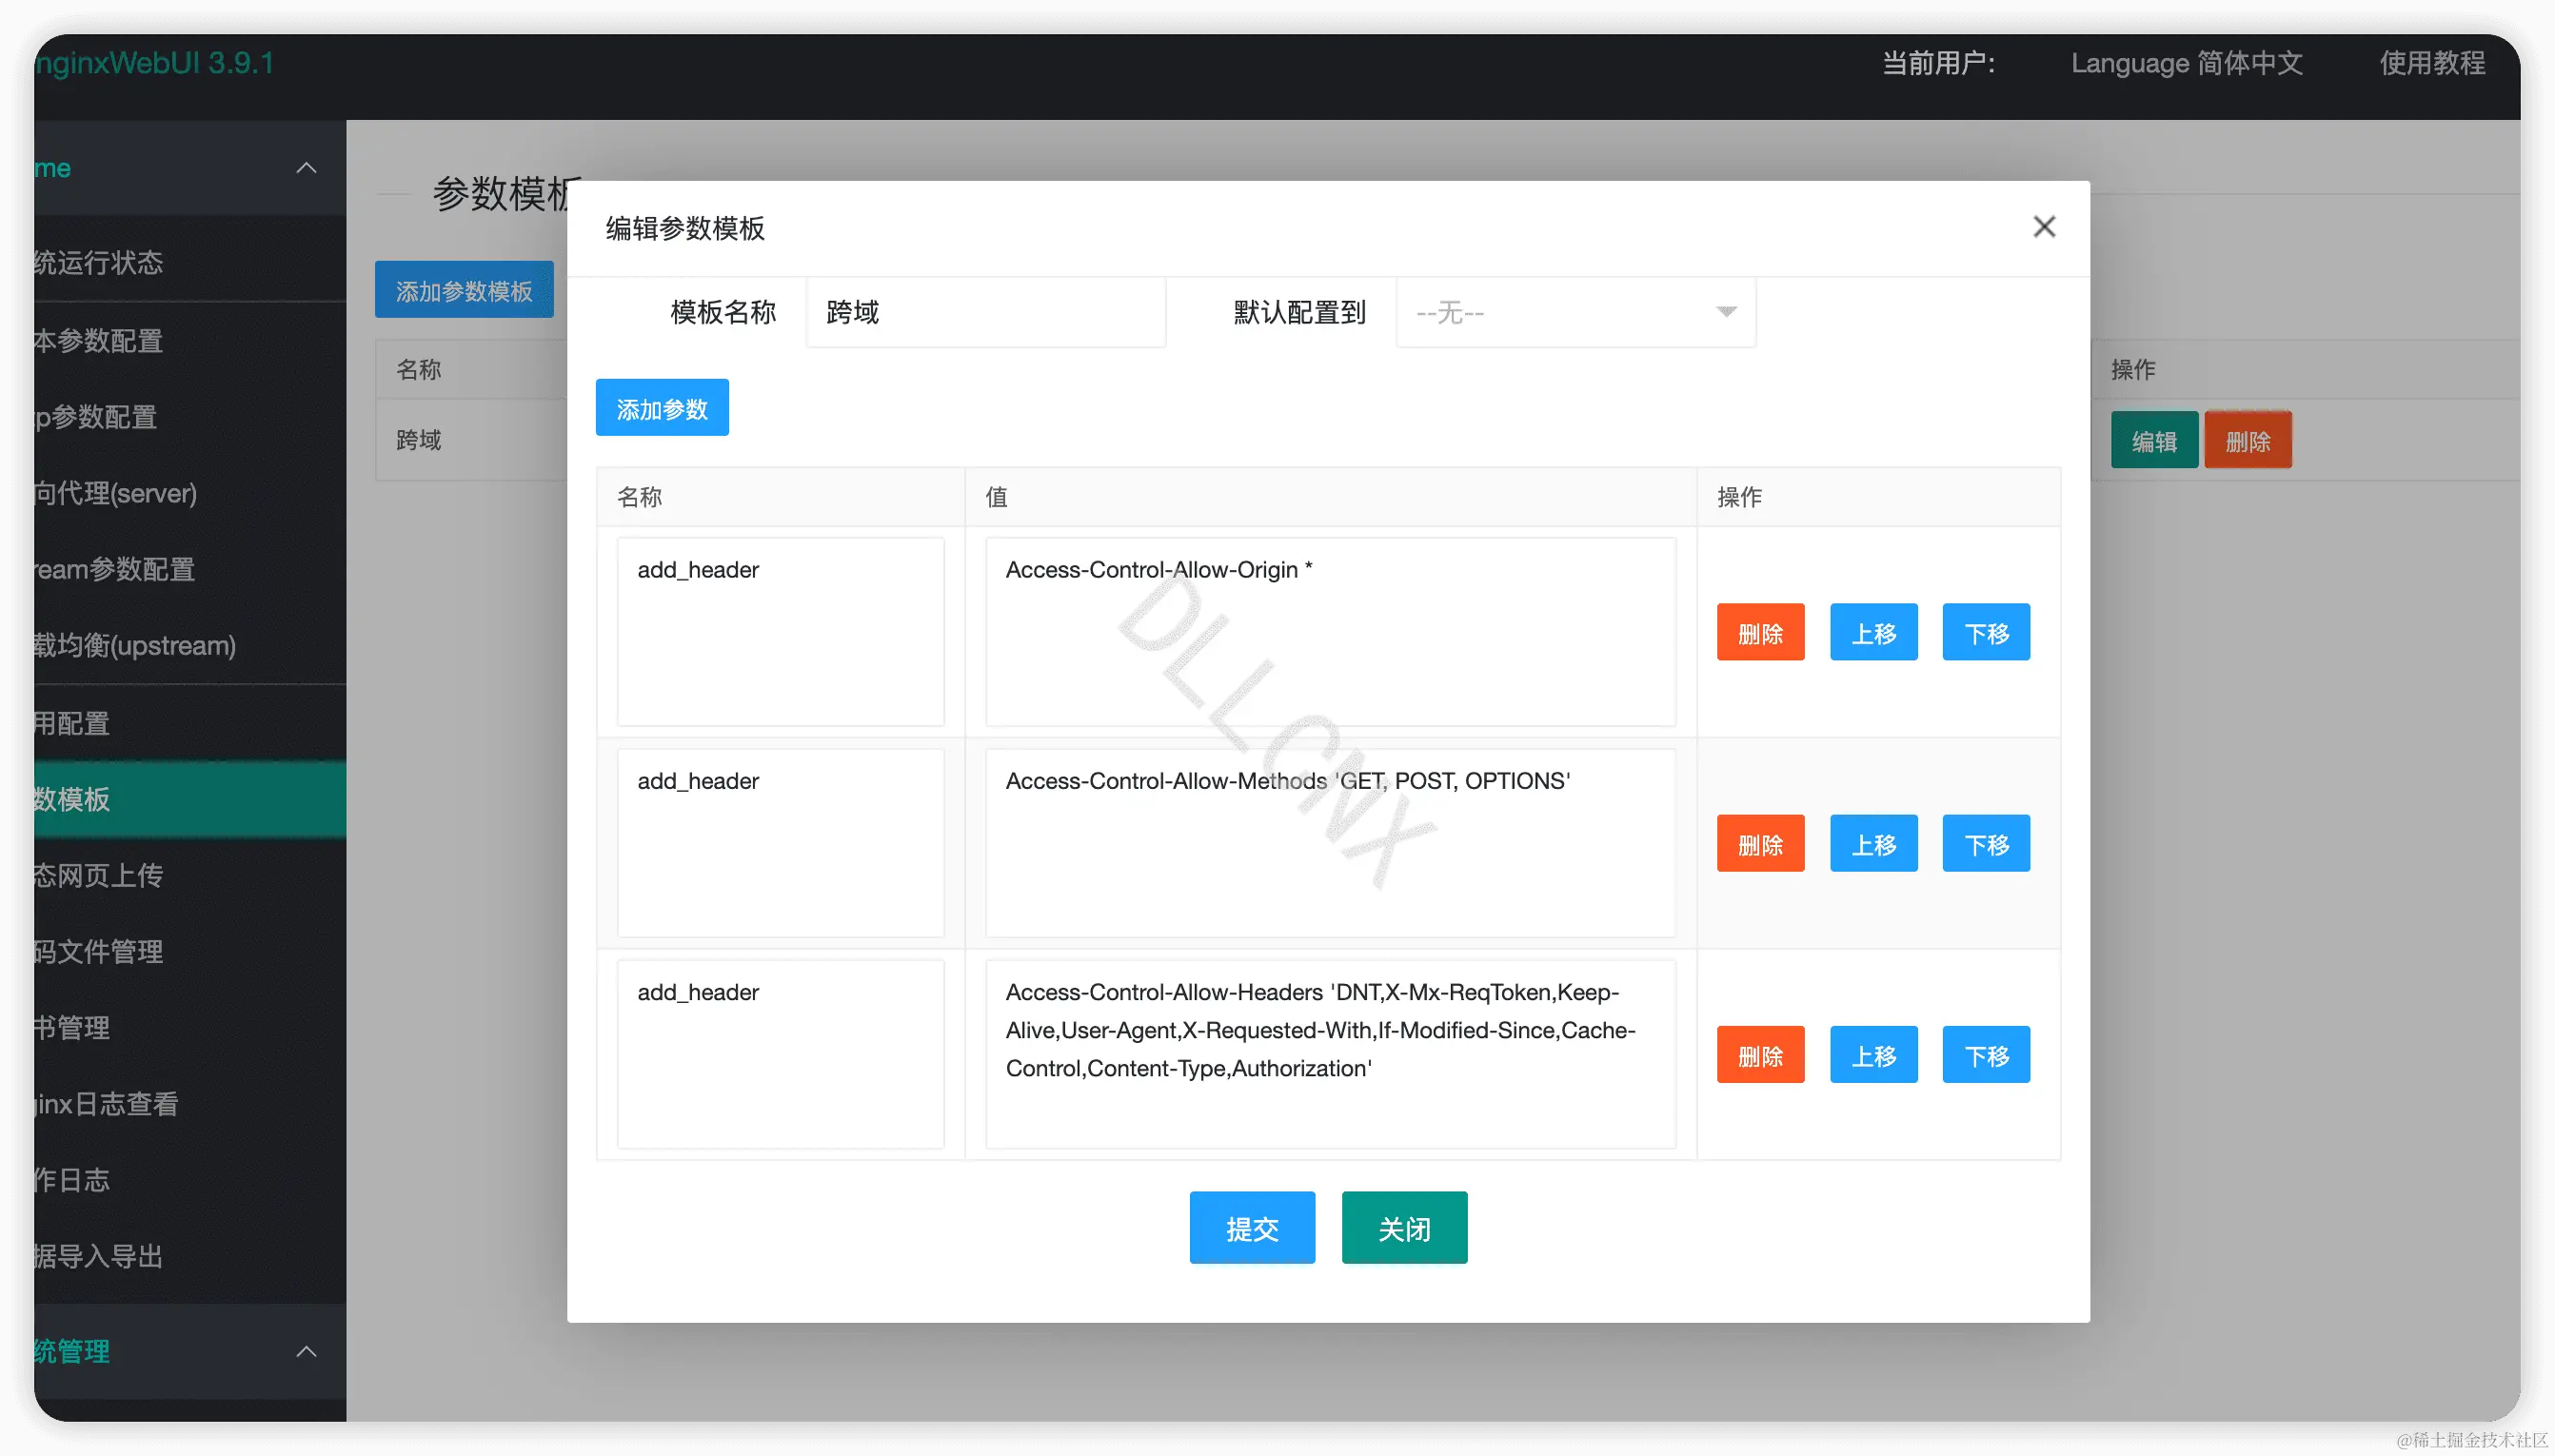The image size is (2555, 1456).
Task: Click the green 关闭 button
Action: click(x=1403, y=1228)
